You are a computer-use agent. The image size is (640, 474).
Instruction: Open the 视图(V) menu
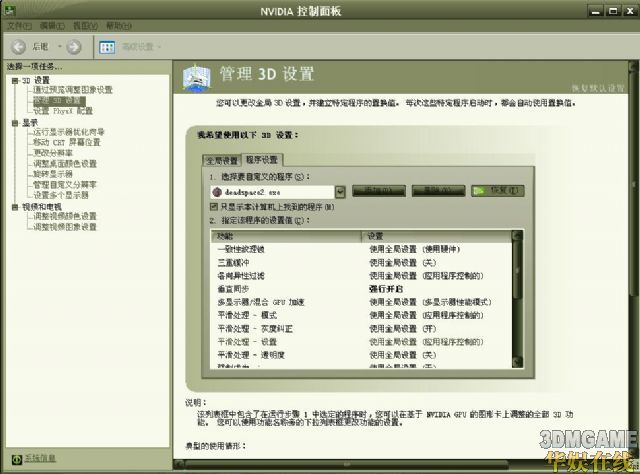point(85,26)
